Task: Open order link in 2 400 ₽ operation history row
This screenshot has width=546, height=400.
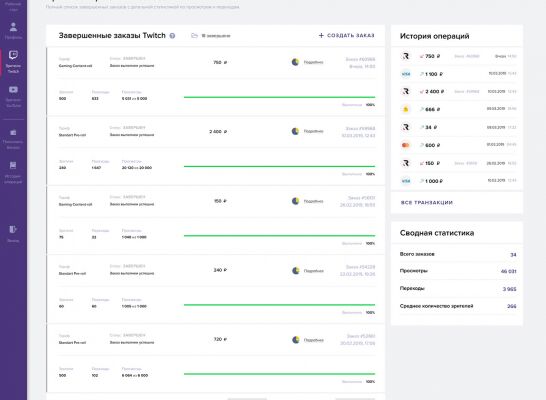Action: 467,92
